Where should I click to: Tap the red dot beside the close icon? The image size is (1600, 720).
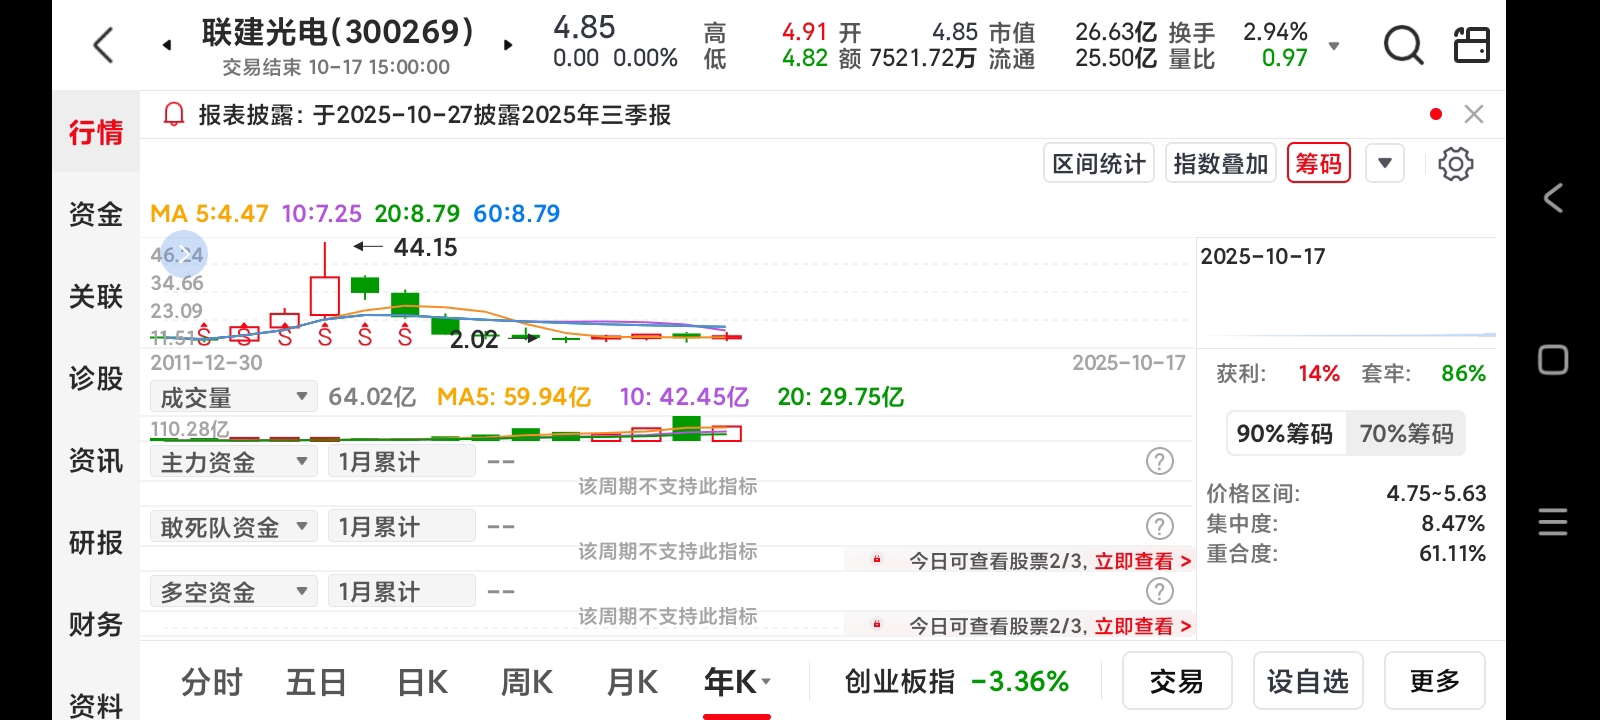coord(1436,114)
